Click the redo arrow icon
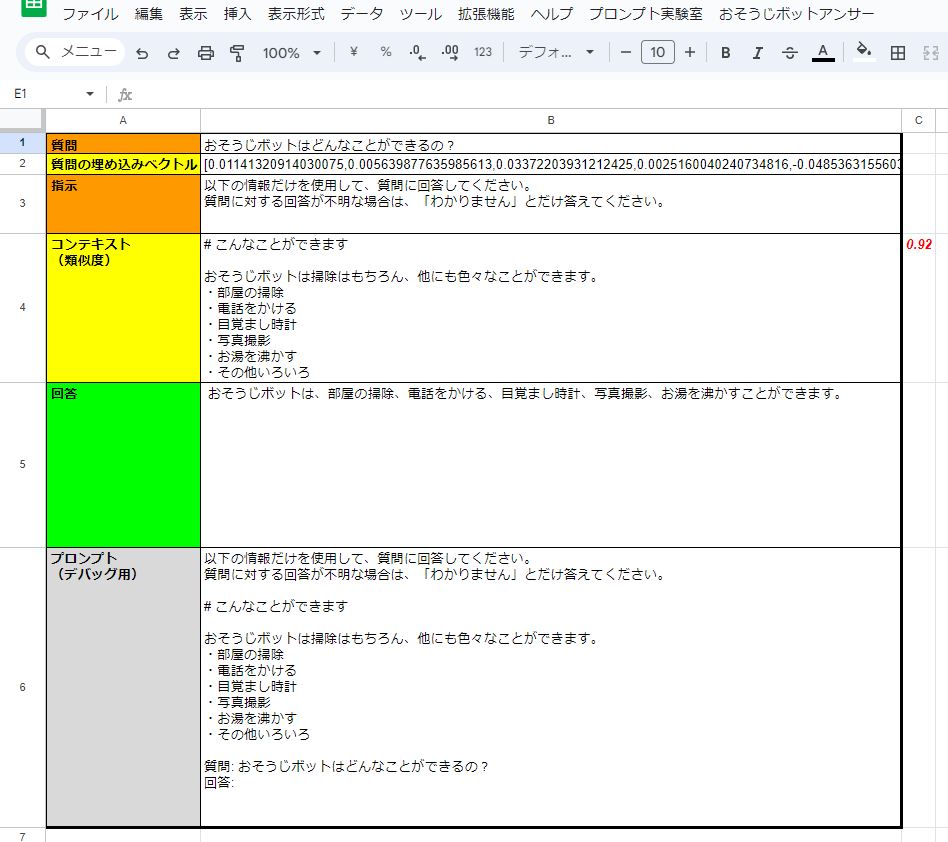Screen dimensions: 948x842 pyautogui.click(x=174, y=53)
